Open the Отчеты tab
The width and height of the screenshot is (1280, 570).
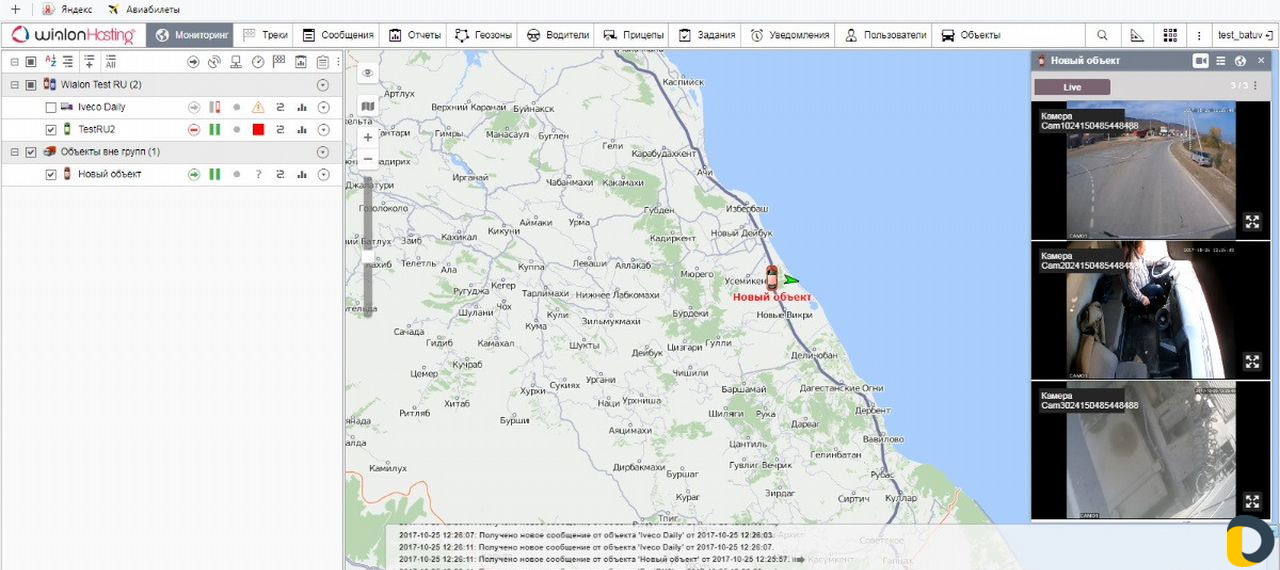pos(414,35)
